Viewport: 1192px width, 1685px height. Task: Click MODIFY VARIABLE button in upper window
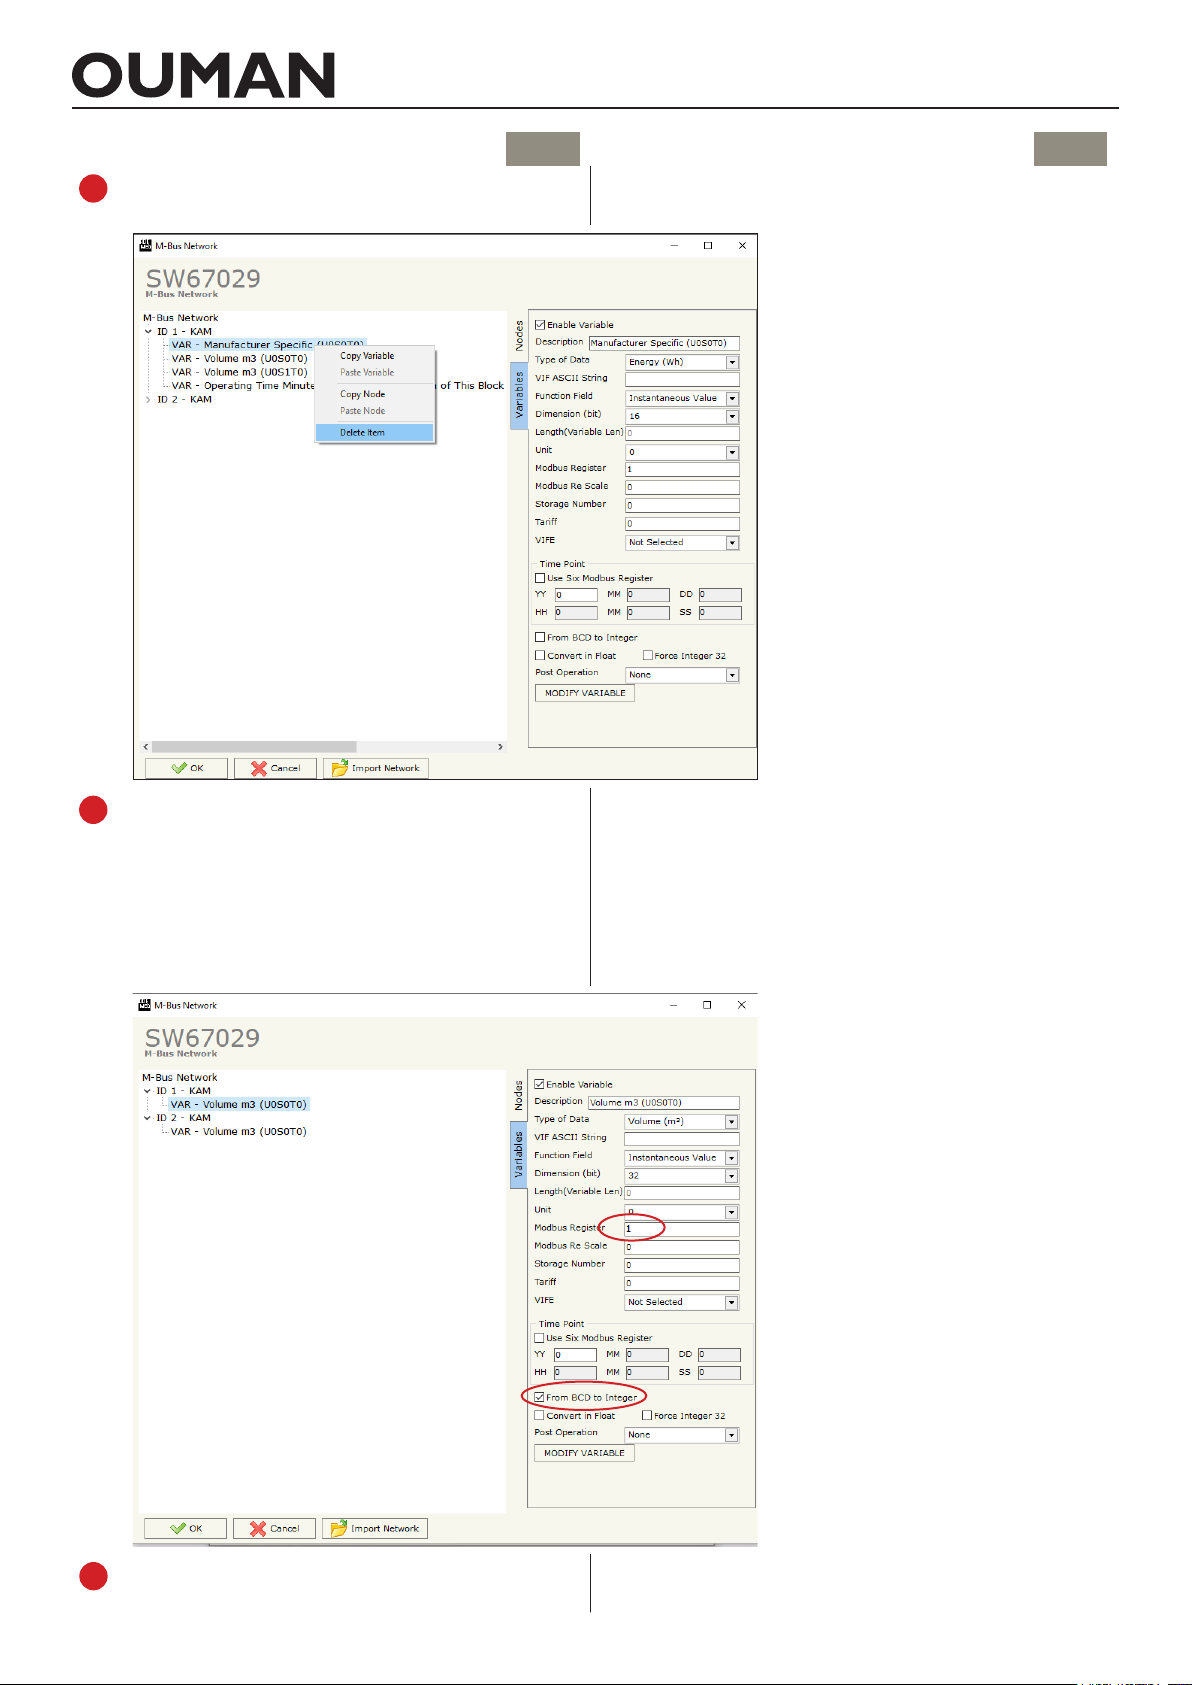(x=585, y=693)
